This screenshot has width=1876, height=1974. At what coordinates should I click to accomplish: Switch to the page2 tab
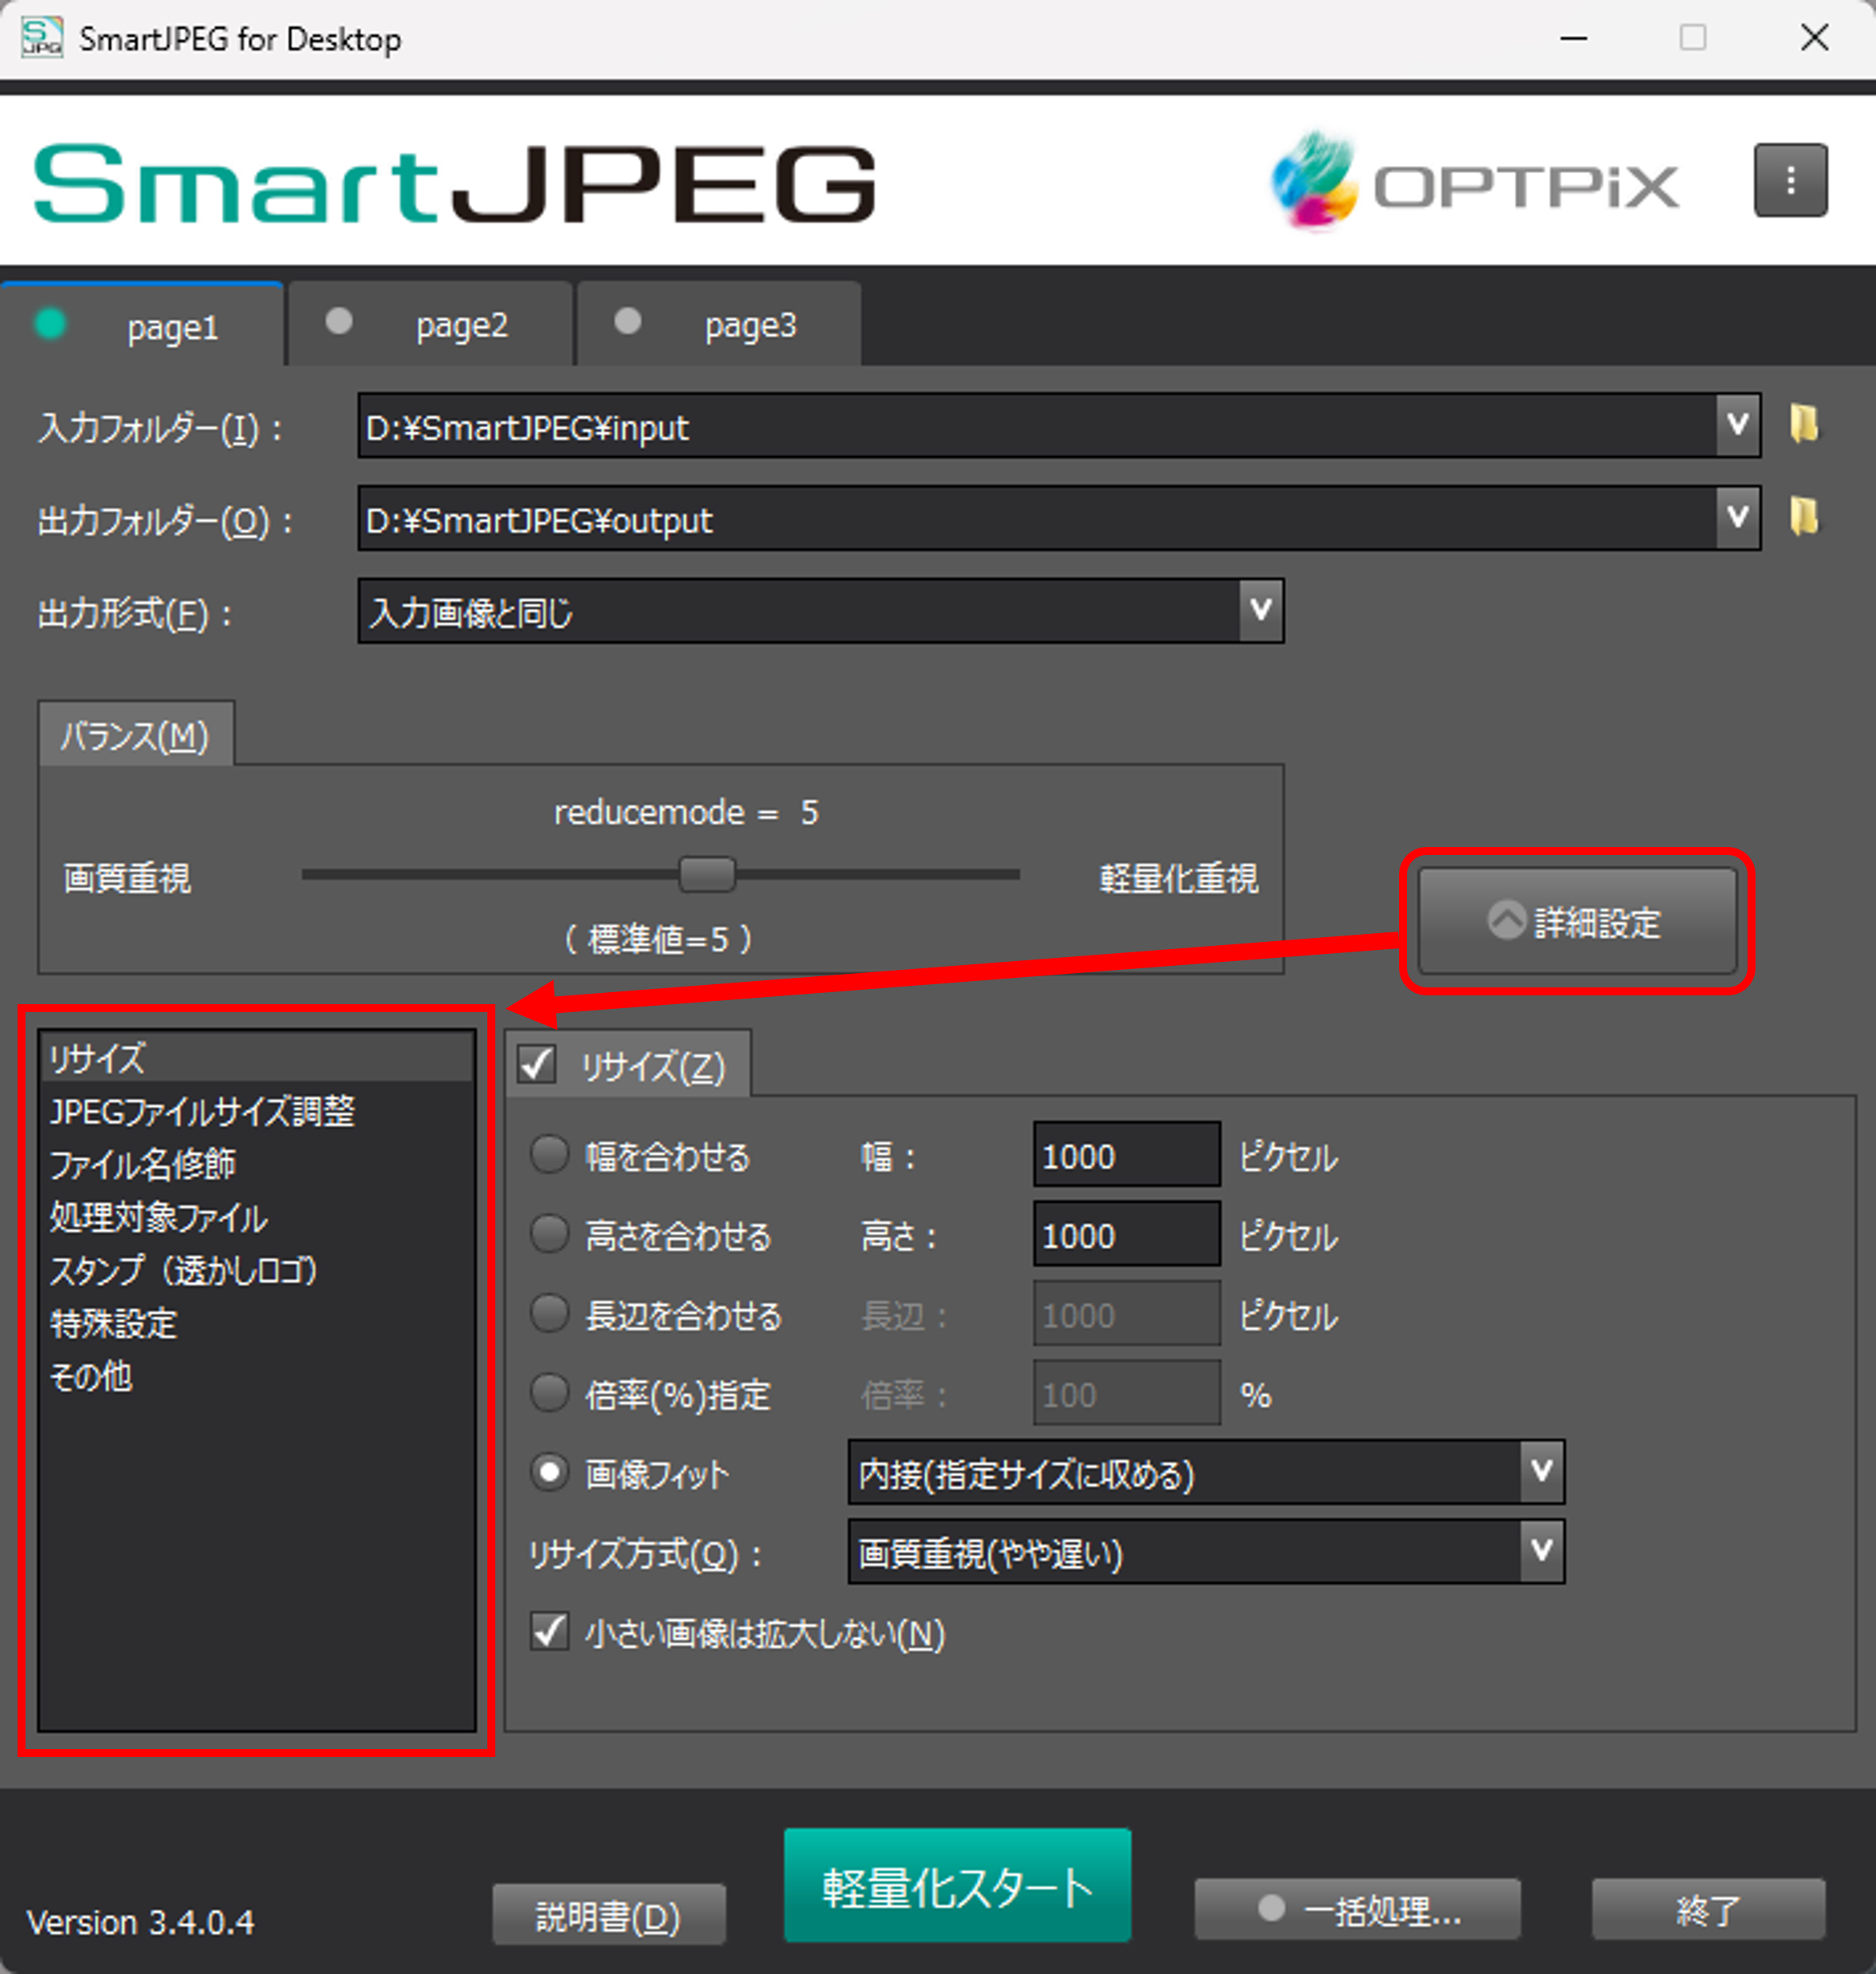pyautogui.click(x=431, y=325)
